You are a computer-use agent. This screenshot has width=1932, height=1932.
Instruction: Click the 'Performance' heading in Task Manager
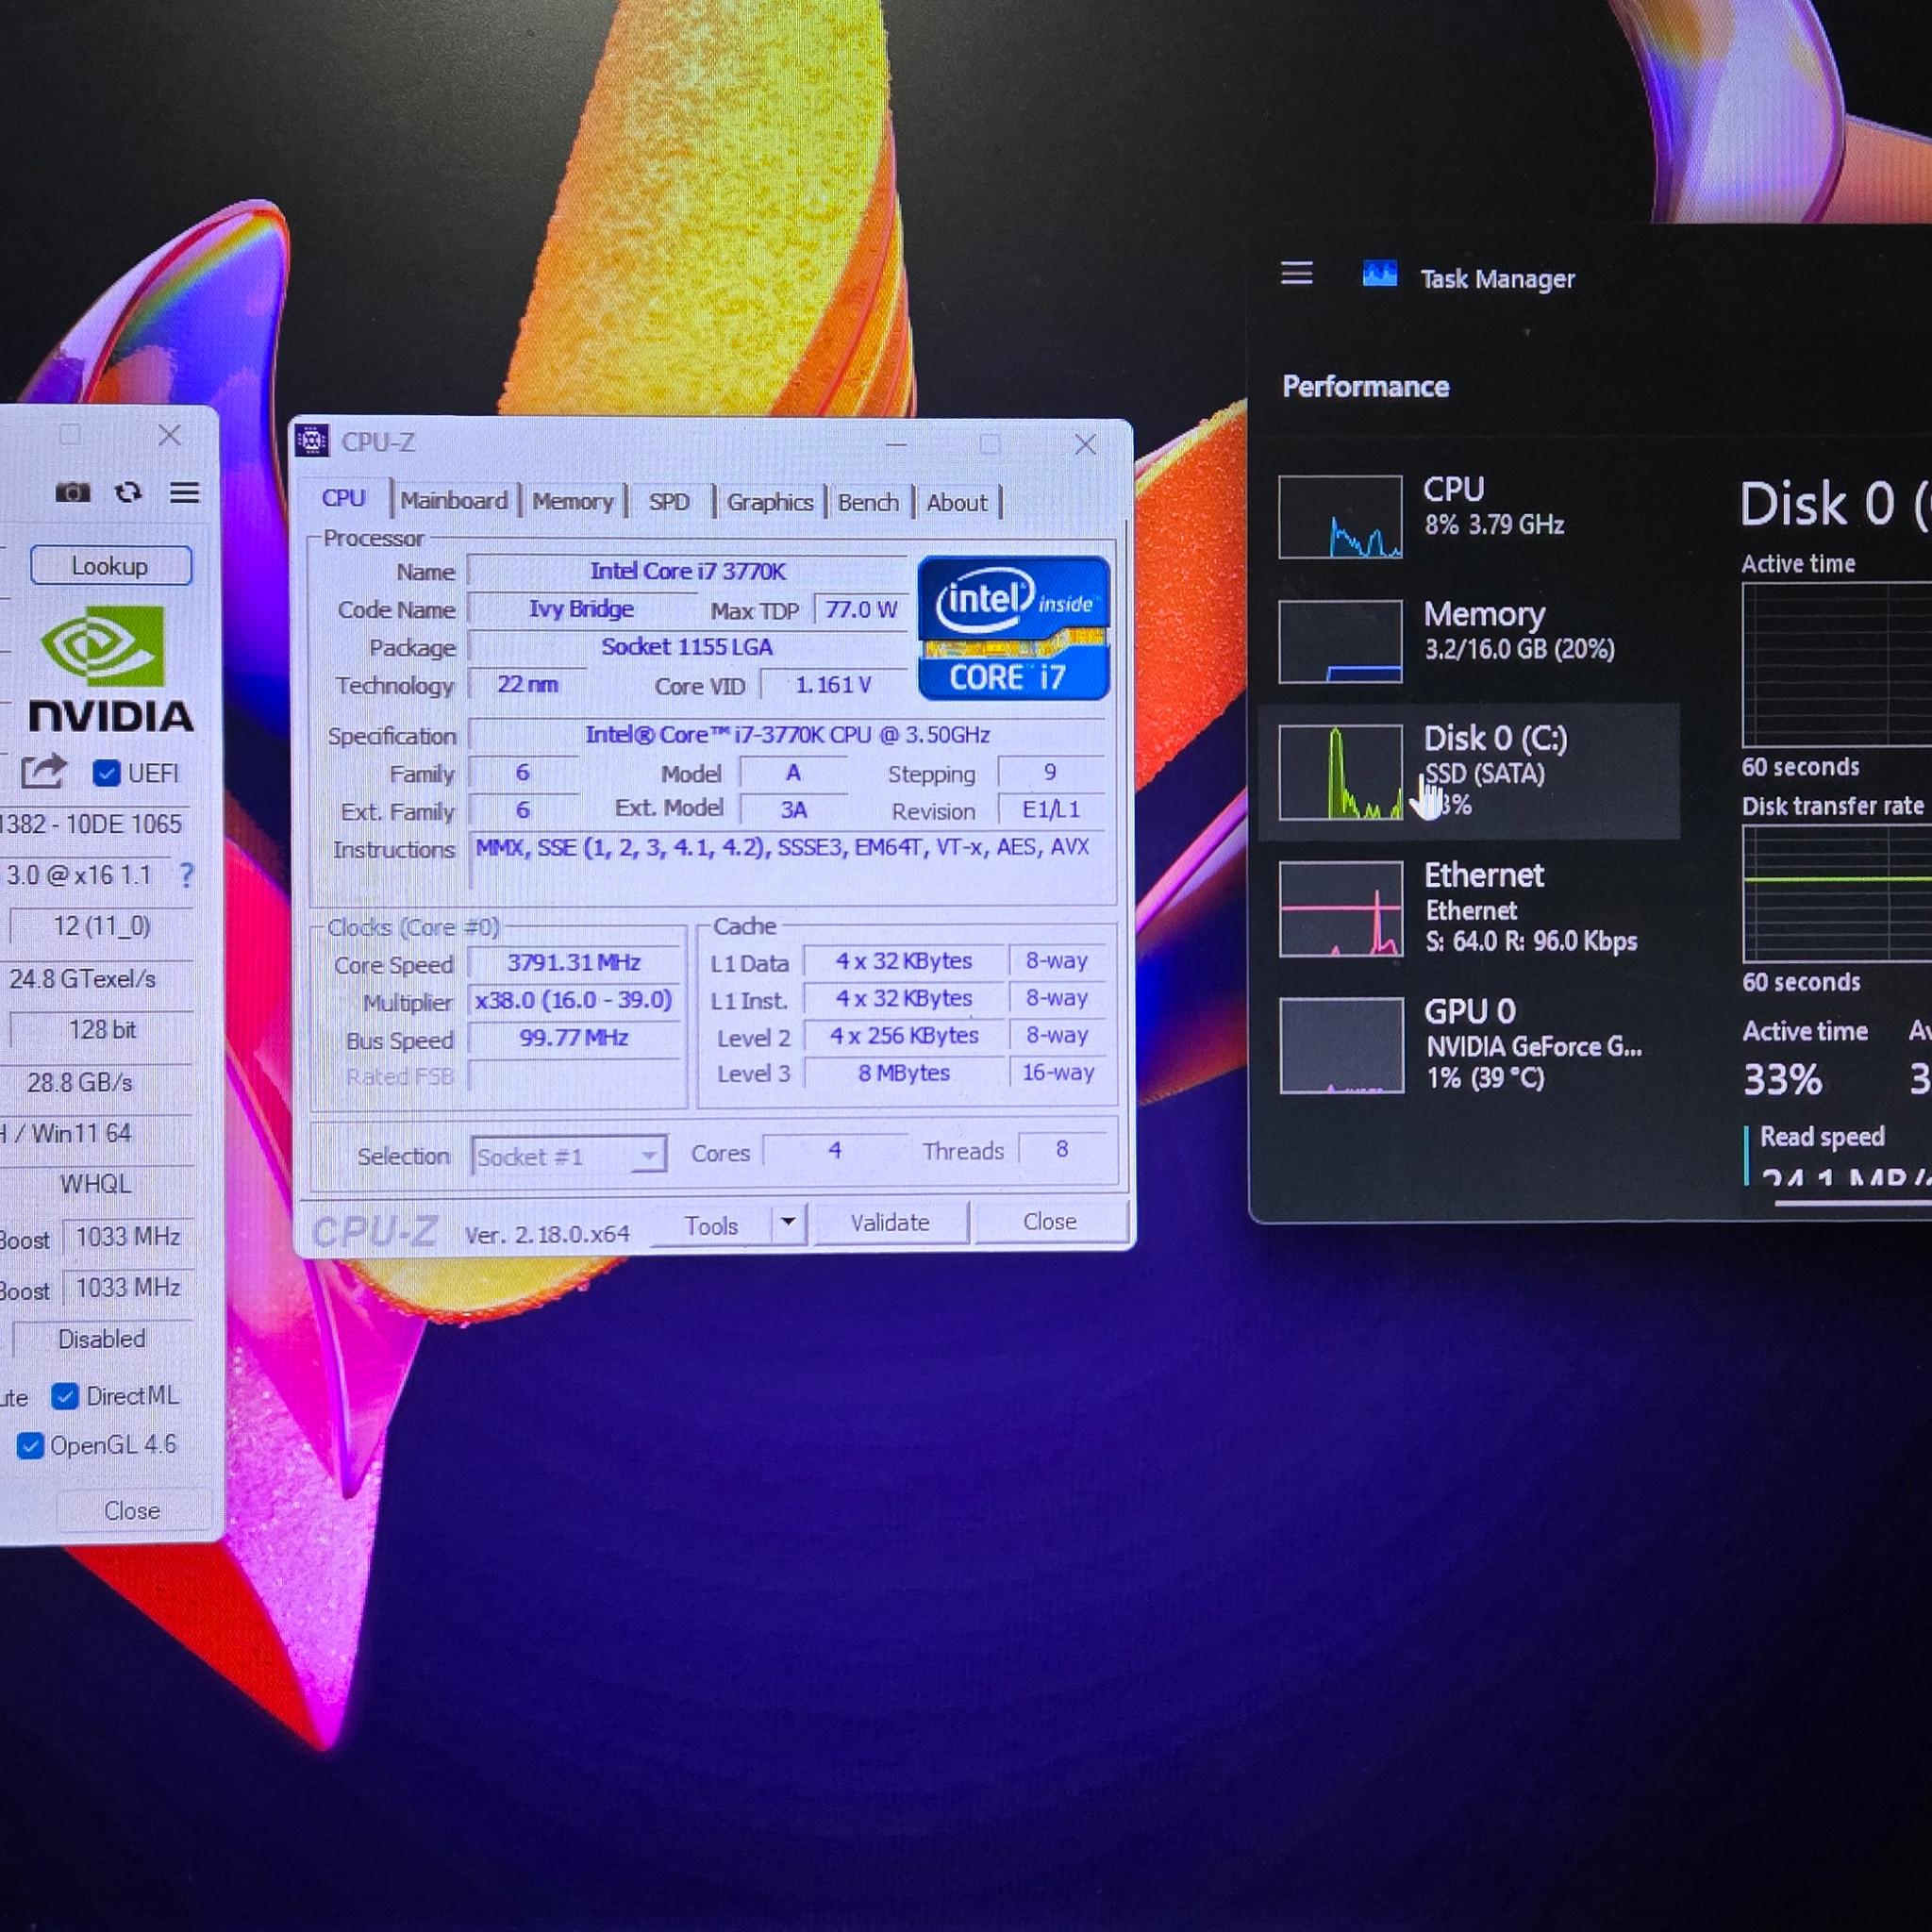click(1366, 387)
